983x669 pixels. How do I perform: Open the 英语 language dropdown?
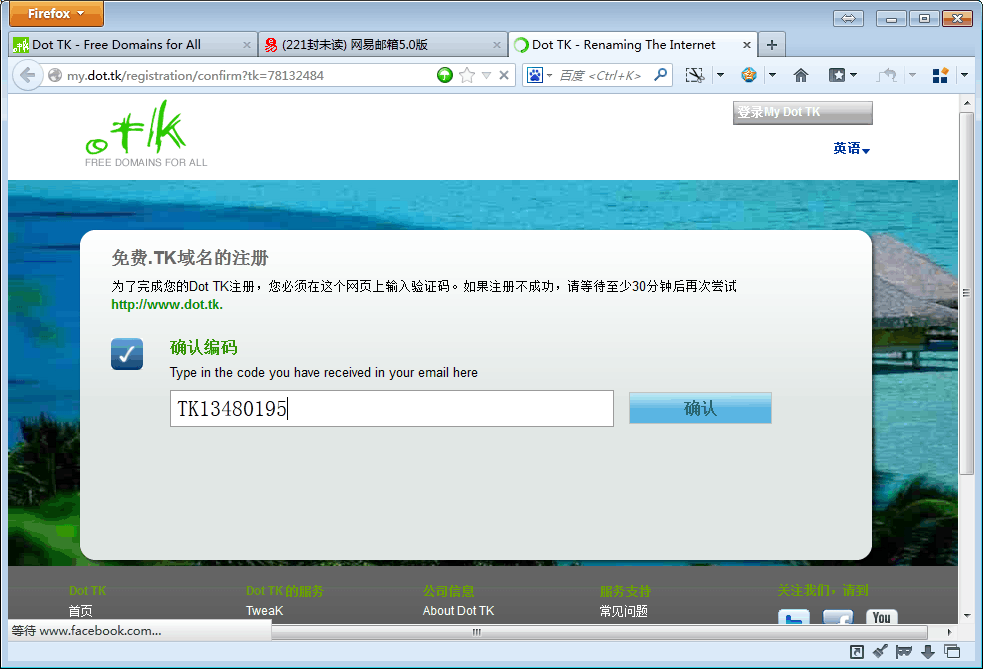click(852, 149)
